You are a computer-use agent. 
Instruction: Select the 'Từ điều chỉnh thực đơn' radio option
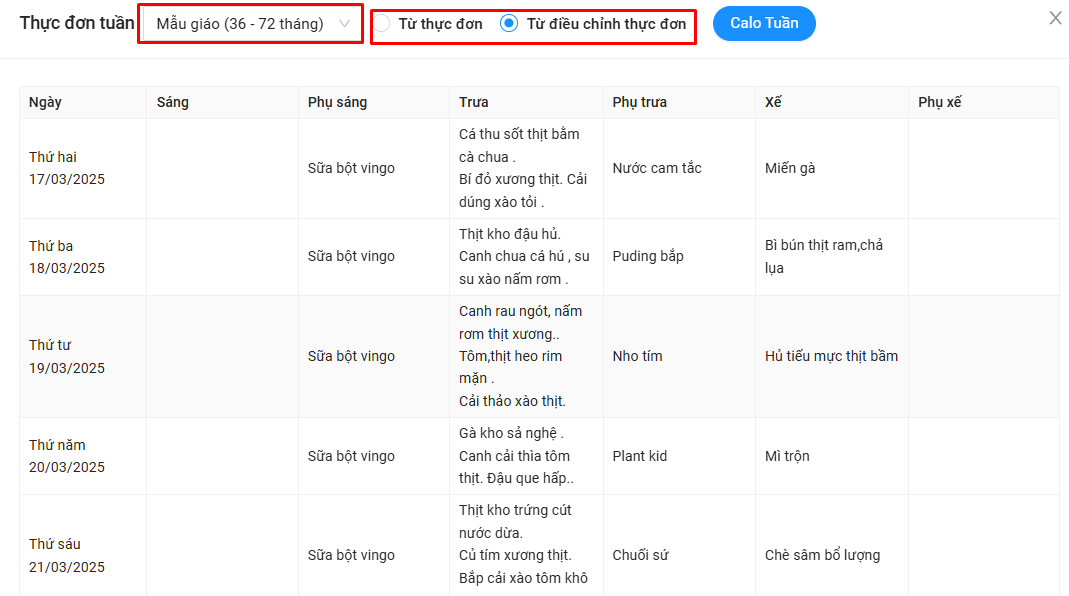click(509, 24)
